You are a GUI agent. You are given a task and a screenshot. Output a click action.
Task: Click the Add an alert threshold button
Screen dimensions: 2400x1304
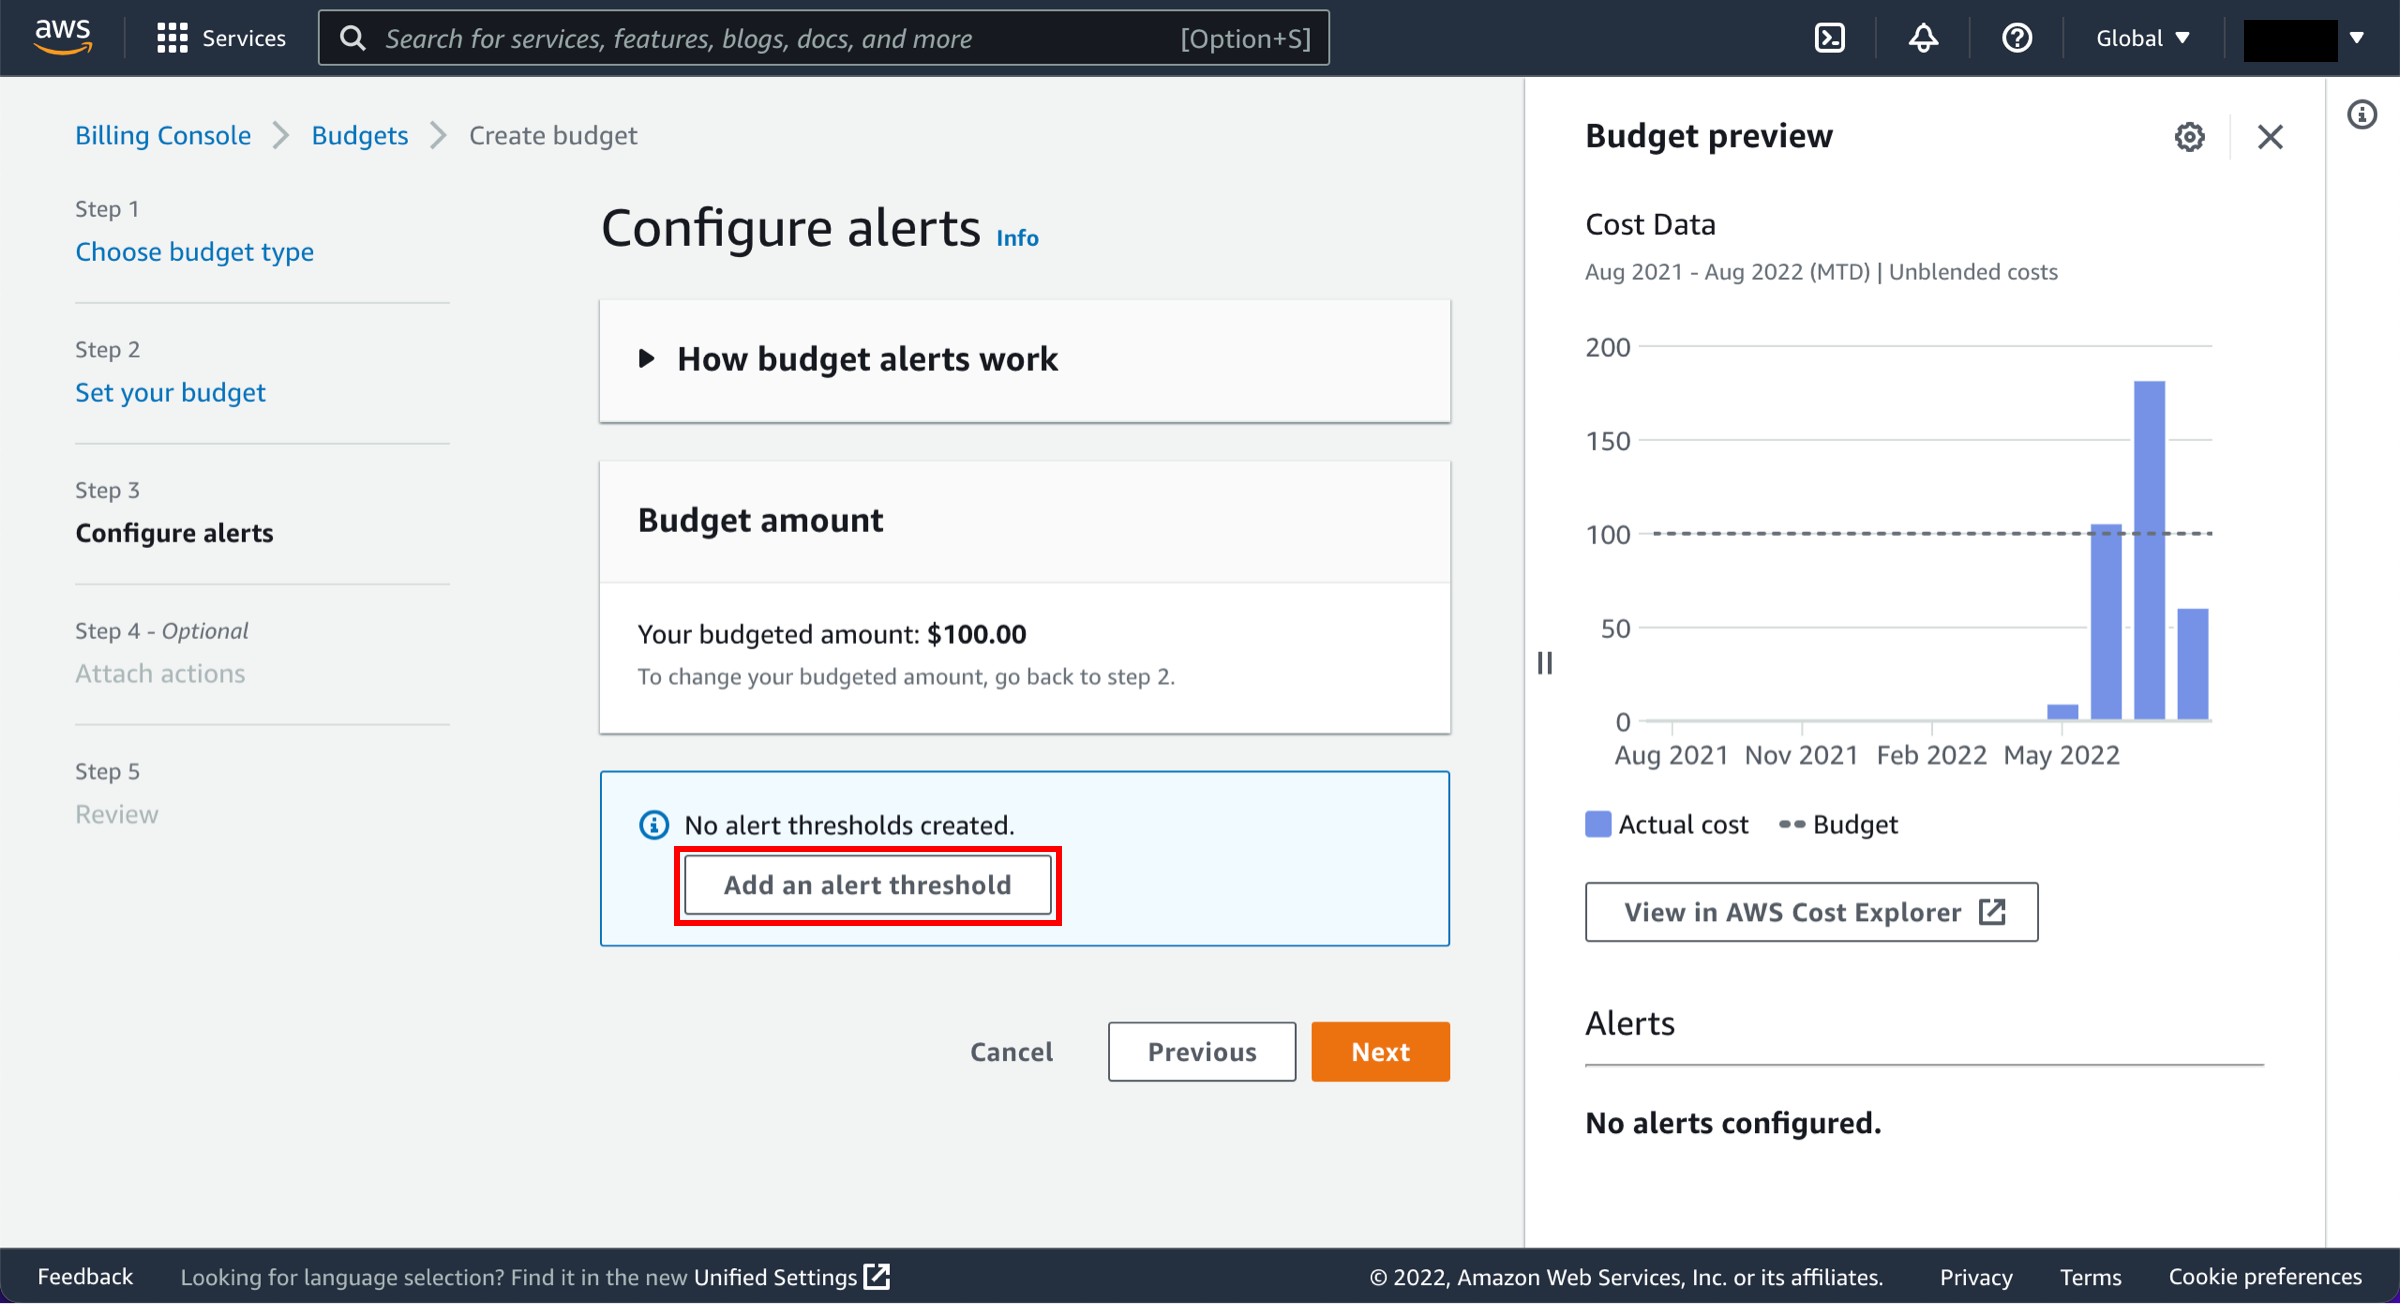(x=868, y=885)
